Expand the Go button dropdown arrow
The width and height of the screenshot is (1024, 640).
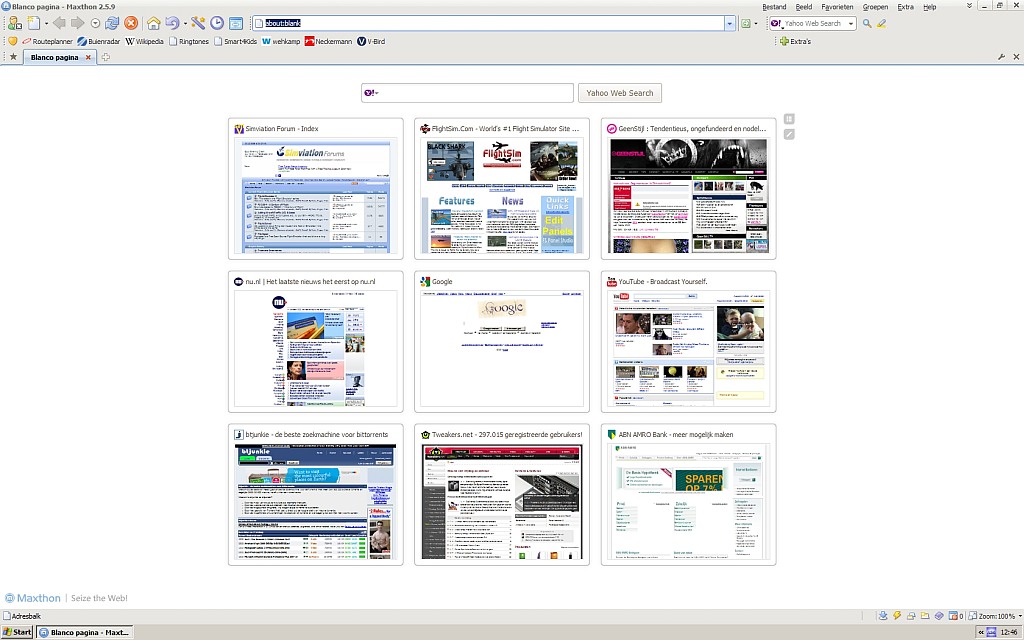click(756, 24)
